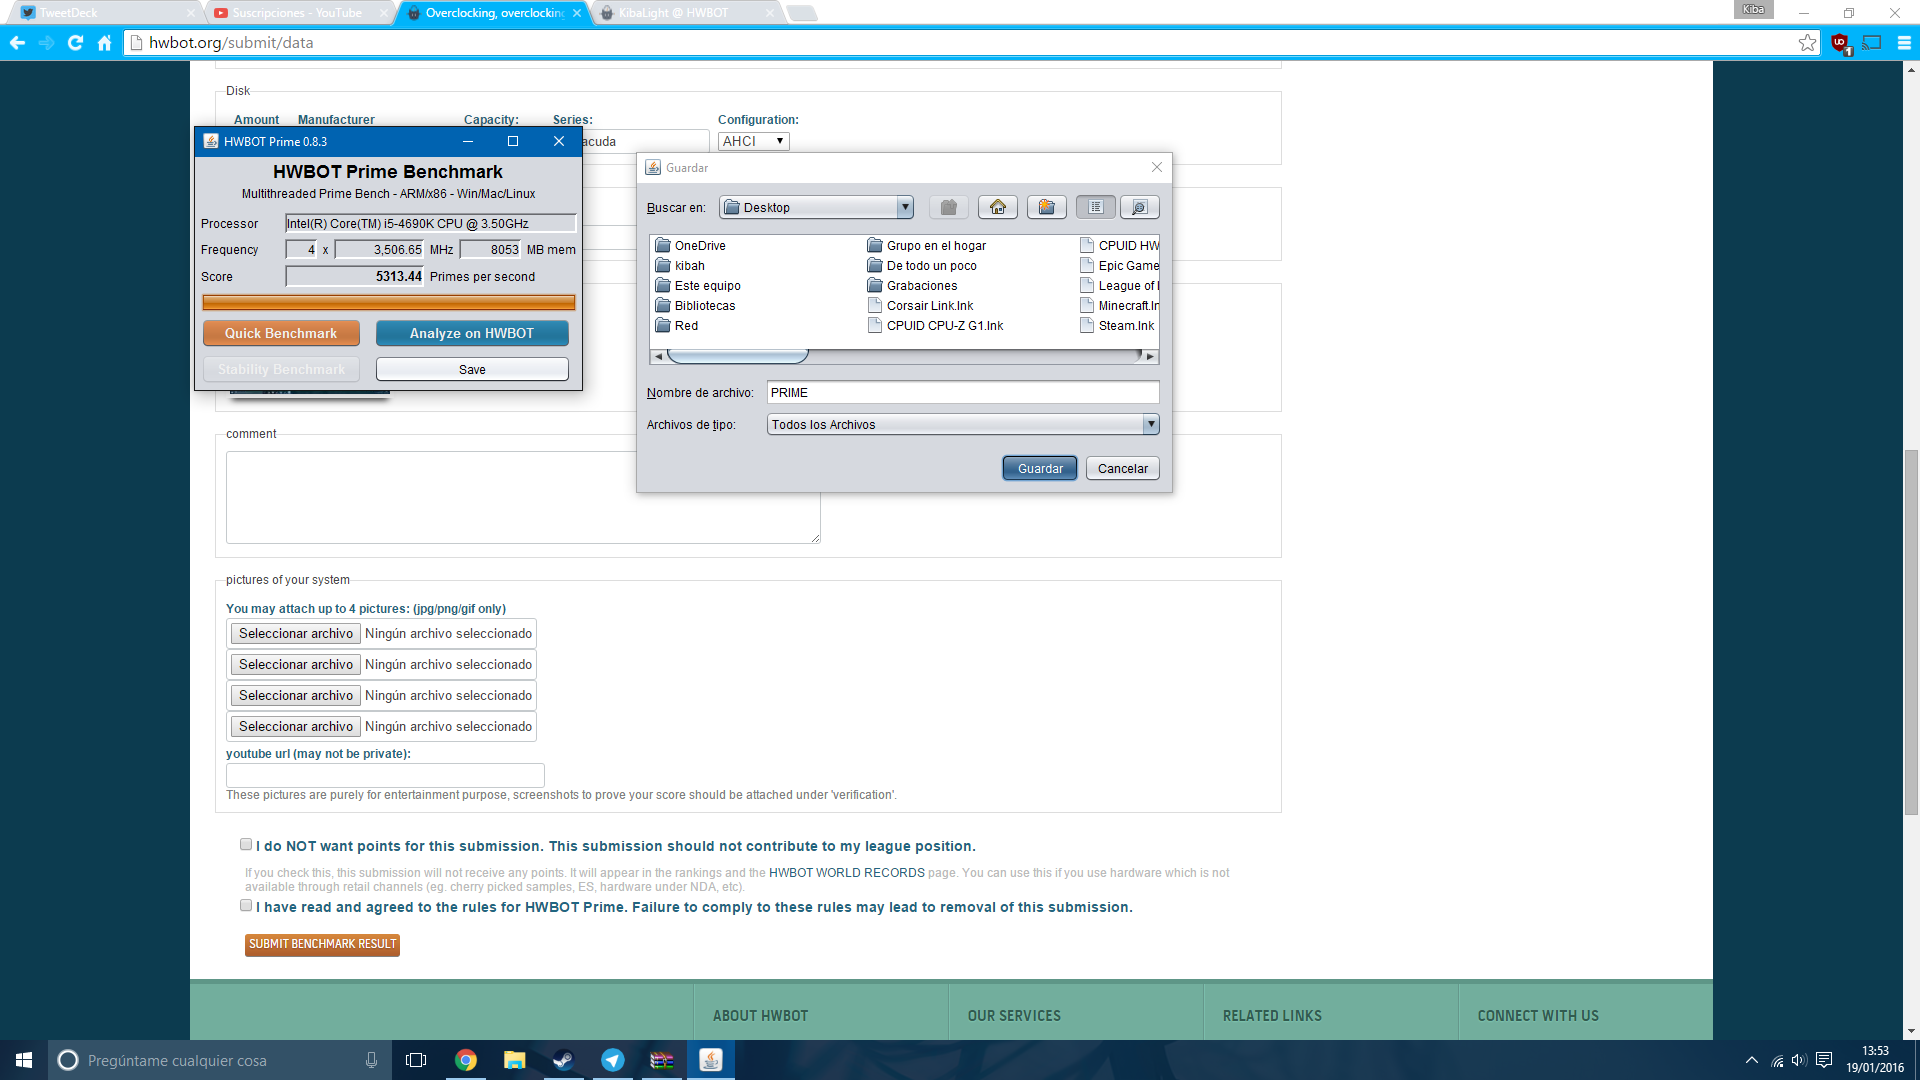Switch to list view in Guardar dialog
The width and height of the screenshot is (1920, 1080).
click(x=1095, y=207)
